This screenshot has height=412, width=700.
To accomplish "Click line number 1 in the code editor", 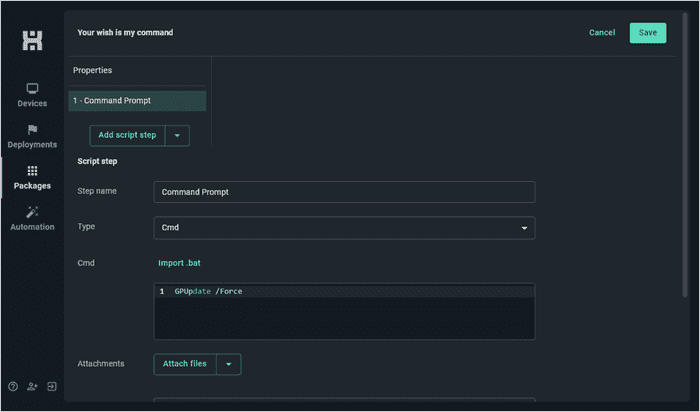I will pos(162,291).
